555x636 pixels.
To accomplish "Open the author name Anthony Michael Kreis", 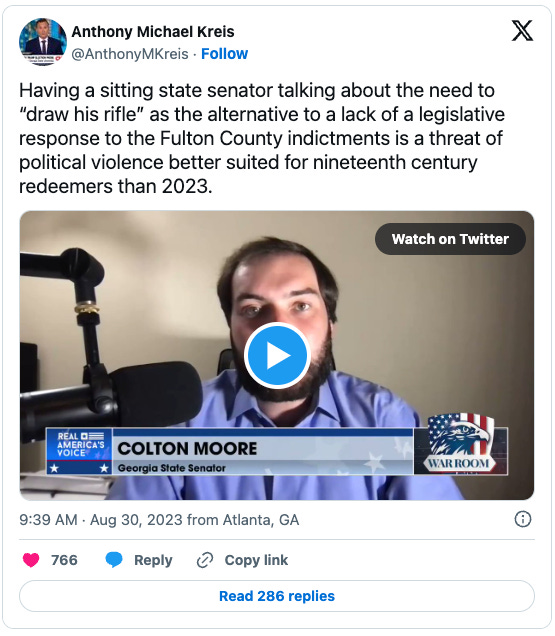I will click(x=153, y=32).
